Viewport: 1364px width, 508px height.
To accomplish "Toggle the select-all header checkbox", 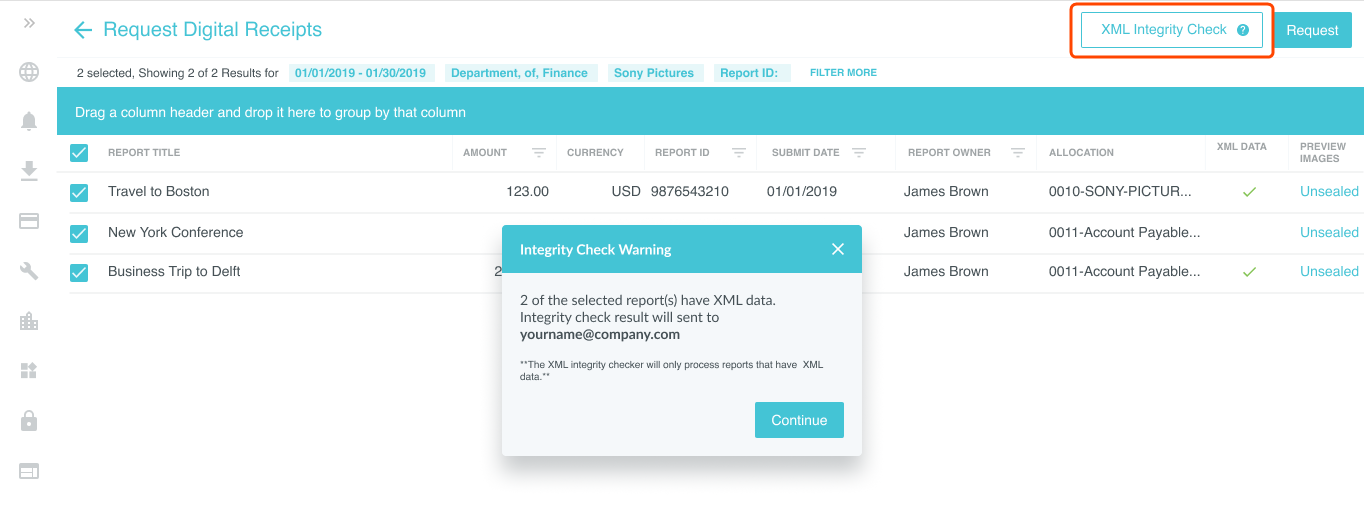I will tap(79, 153).
